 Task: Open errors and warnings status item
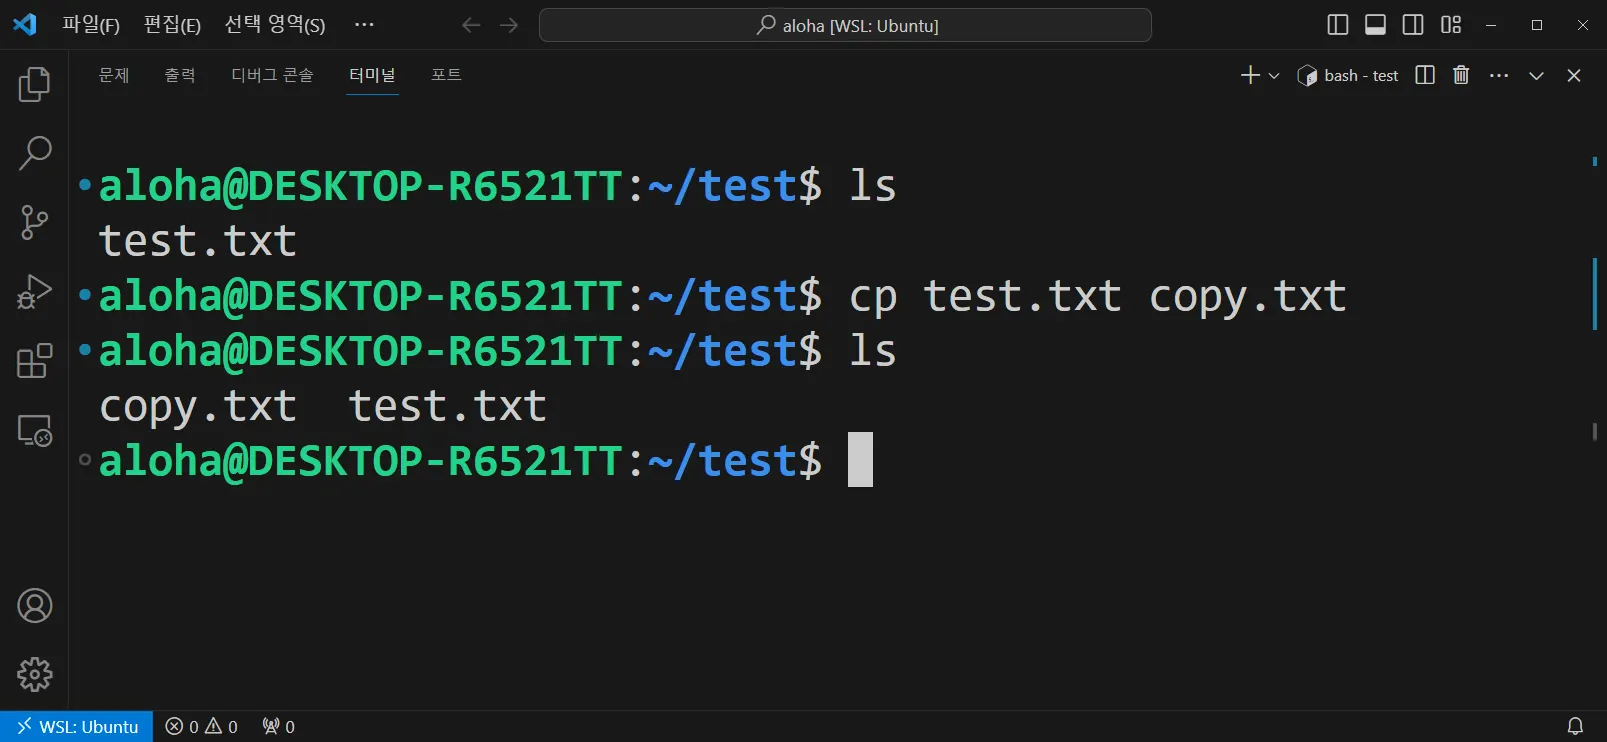point(201,727)
